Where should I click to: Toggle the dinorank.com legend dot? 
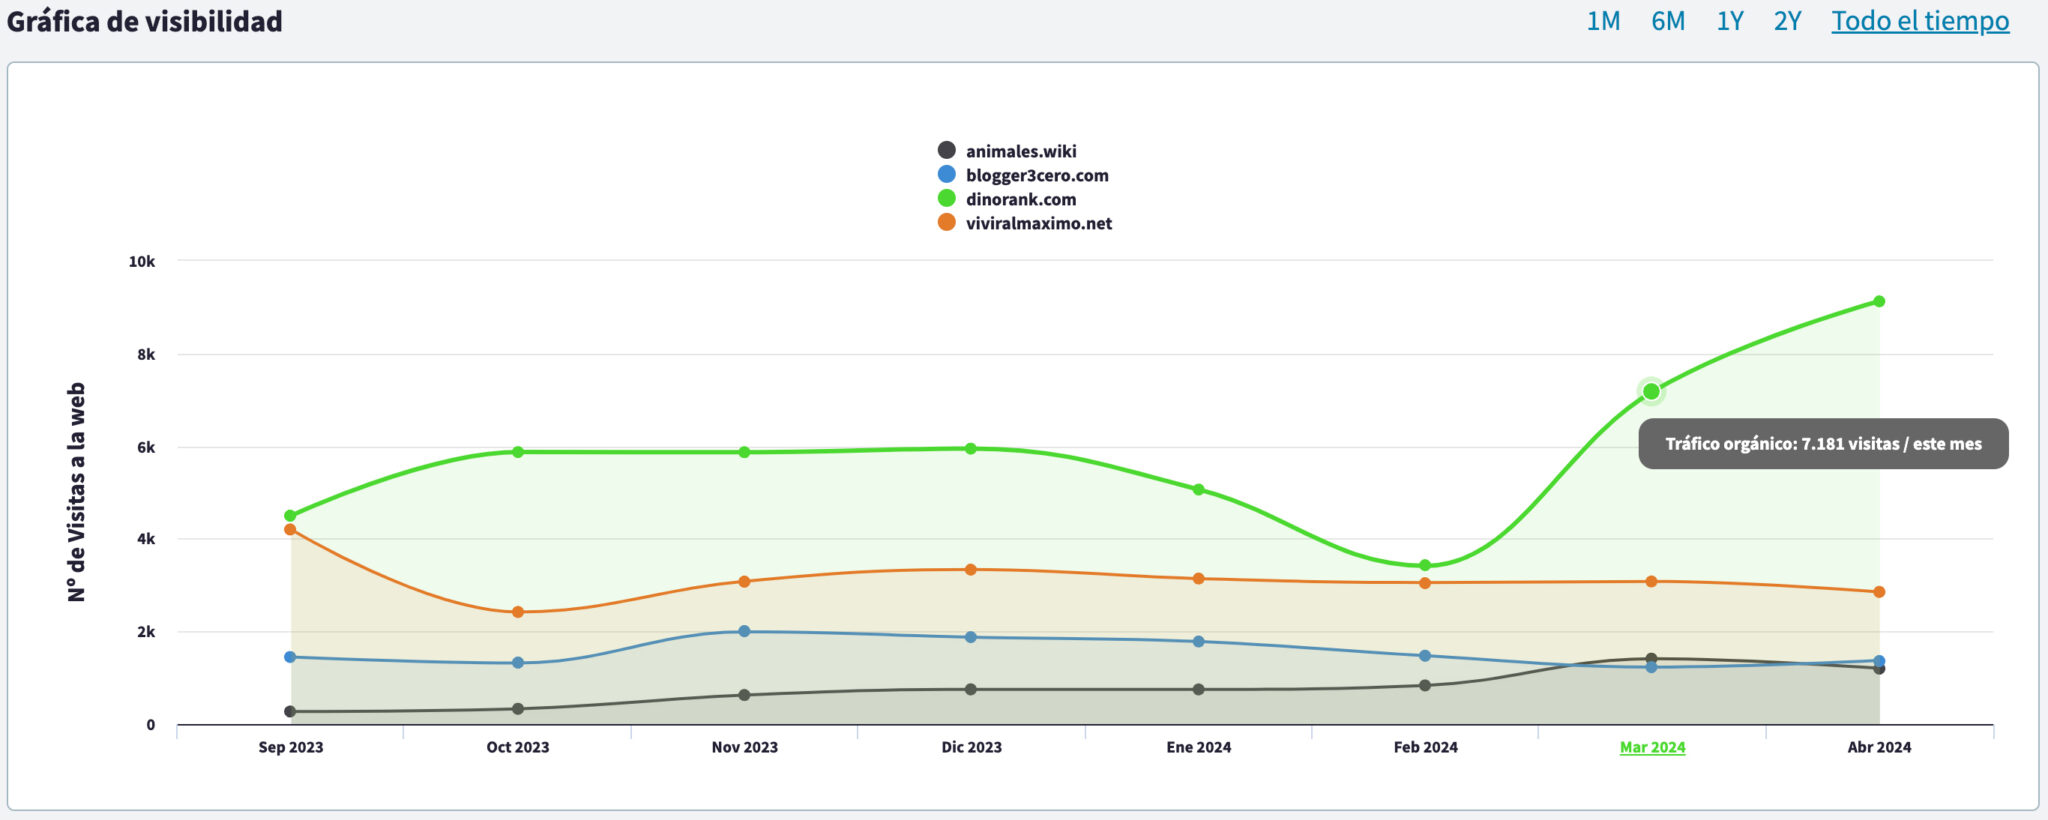[946, 198]
